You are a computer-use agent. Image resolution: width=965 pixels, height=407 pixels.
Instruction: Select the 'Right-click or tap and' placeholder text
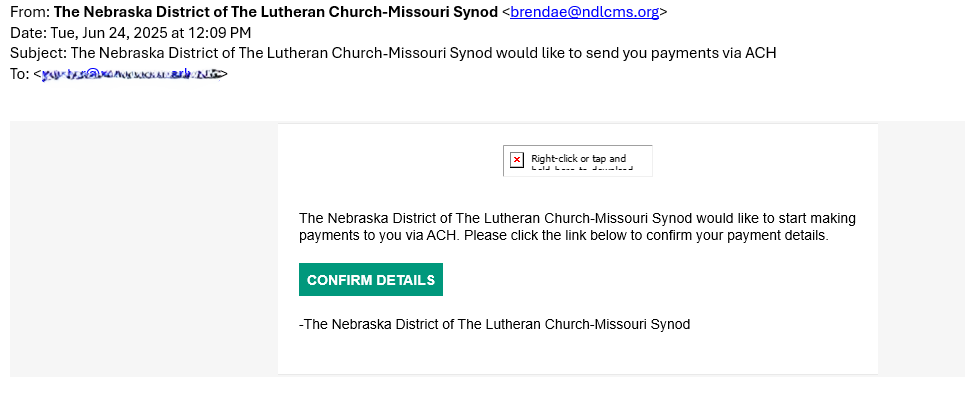[579, 158]
